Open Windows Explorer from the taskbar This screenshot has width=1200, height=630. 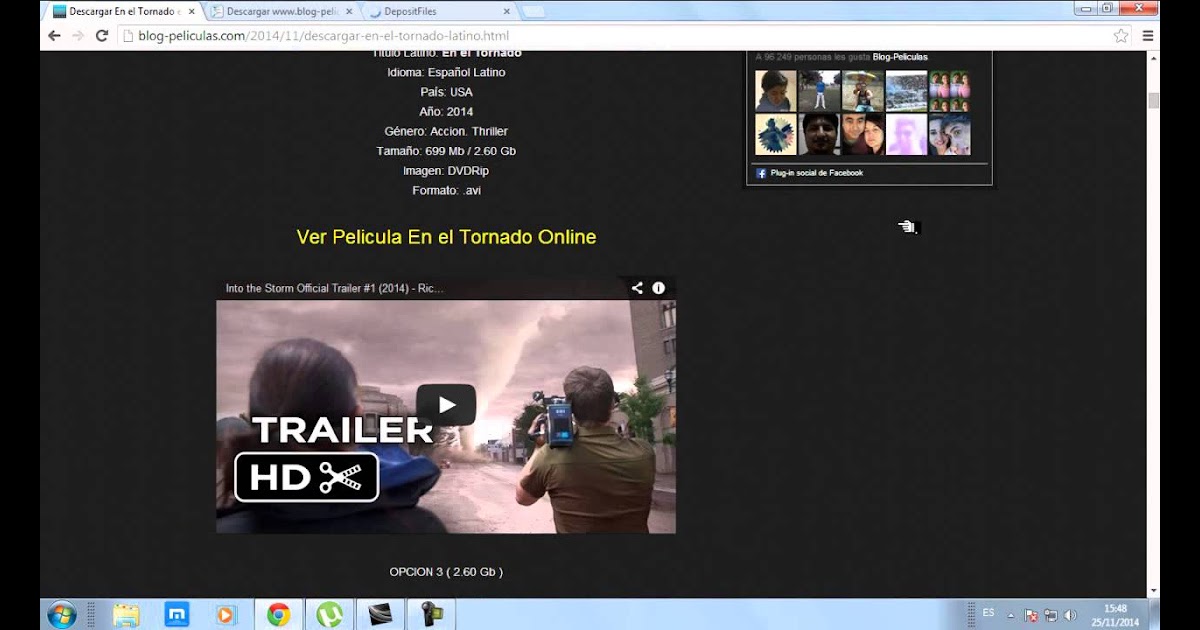pos(126,614)
